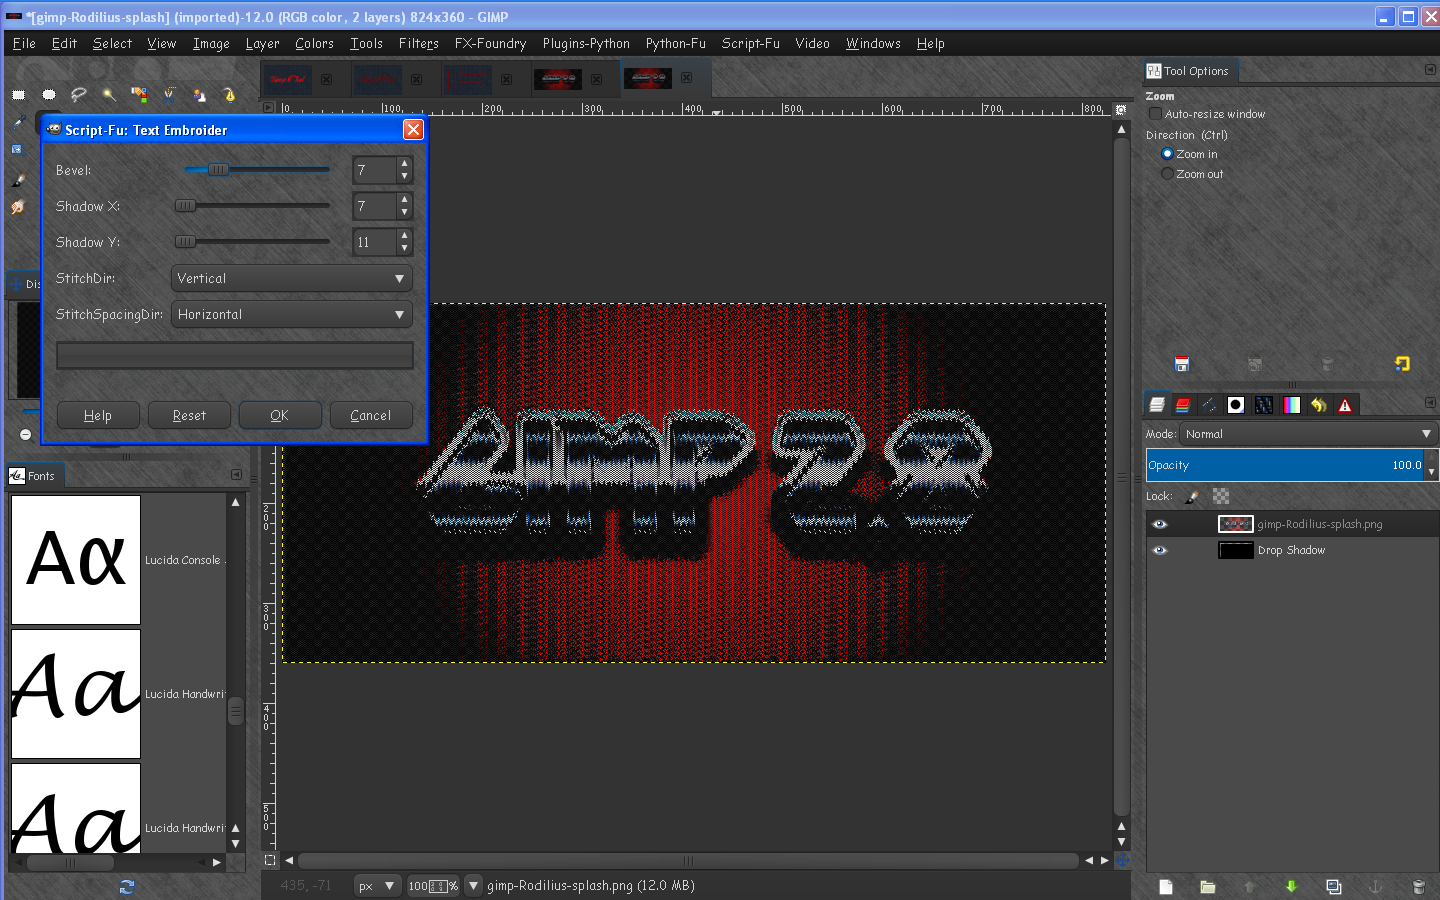Open the Brushes dock tab
1440x900 pixels.
1236,405
